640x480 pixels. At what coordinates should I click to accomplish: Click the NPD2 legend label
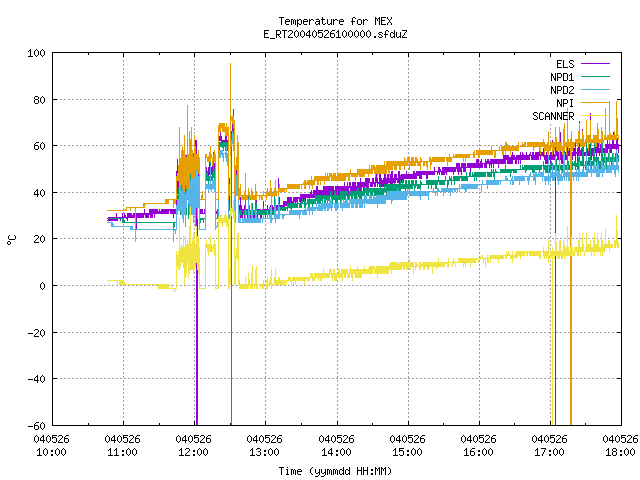tap(562, 90)
